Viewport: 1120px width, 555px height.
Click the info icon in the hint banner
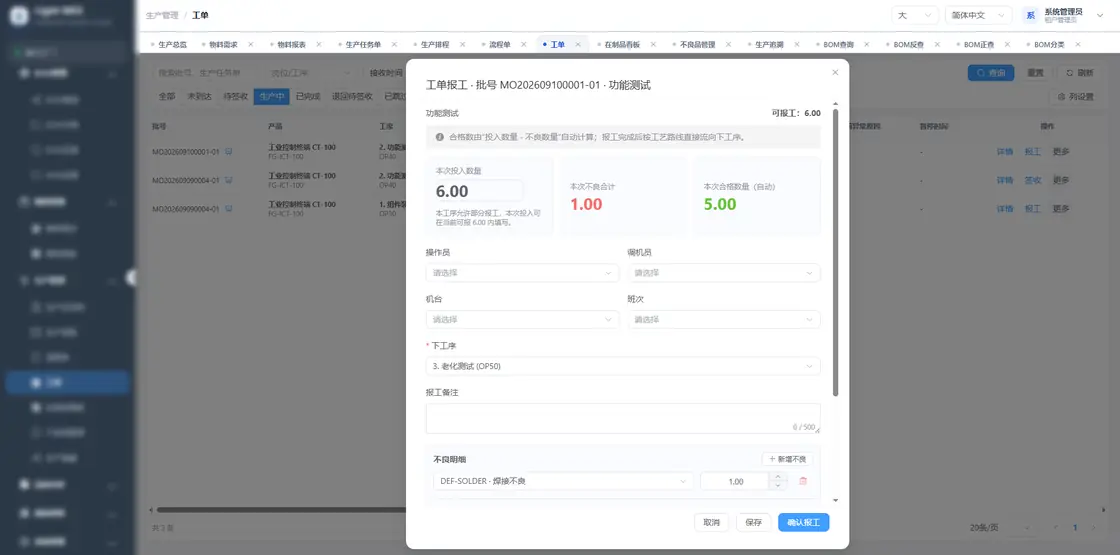tap(440, 136)
